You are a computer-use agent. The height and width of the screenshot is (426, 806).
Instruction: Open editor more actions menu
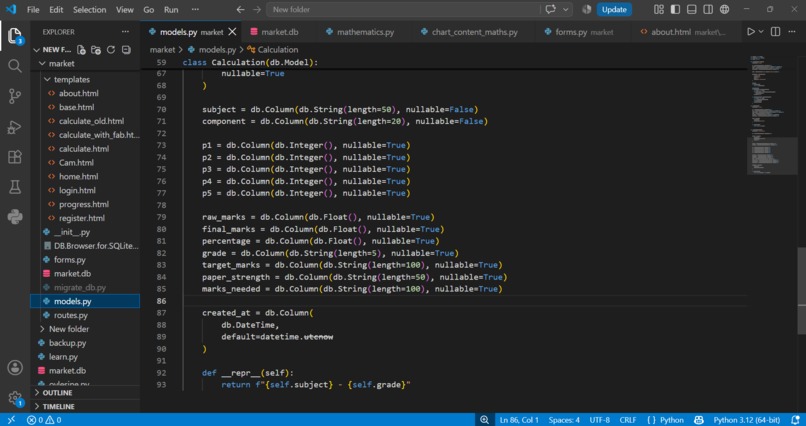point(792,32)
